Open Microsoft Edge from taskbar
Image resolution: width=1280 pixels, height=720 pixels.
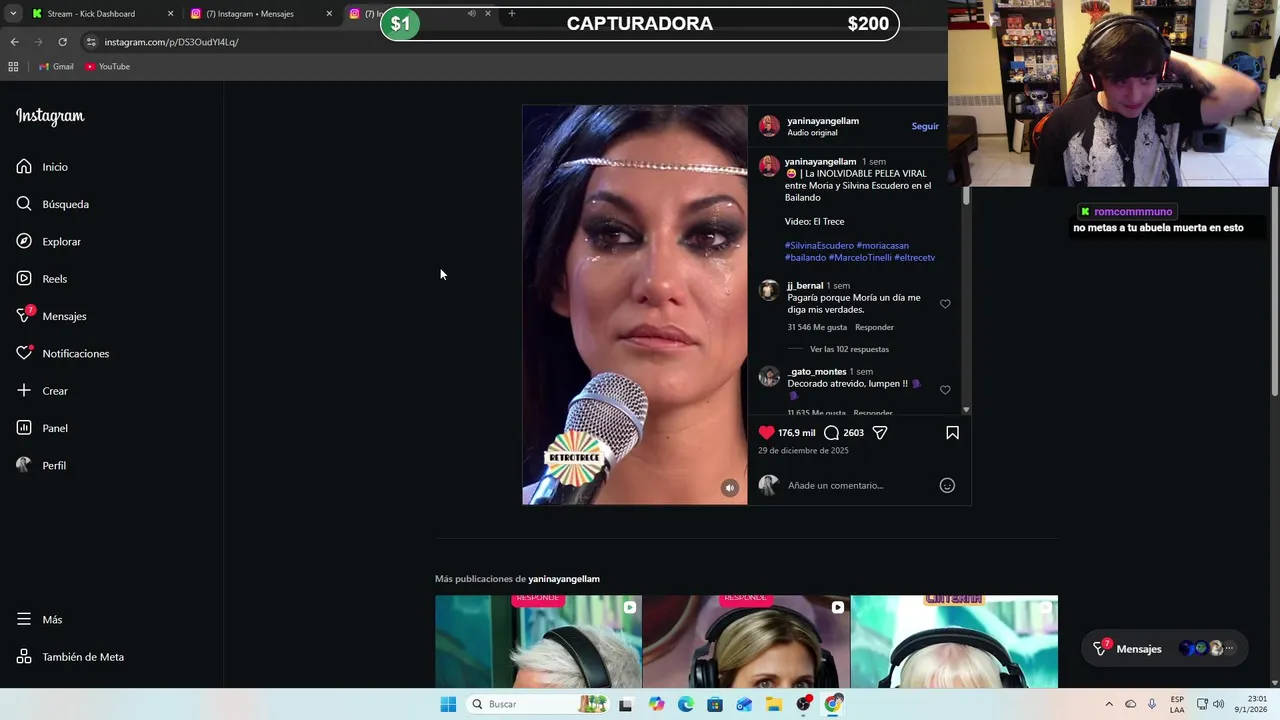pos(686,705)
